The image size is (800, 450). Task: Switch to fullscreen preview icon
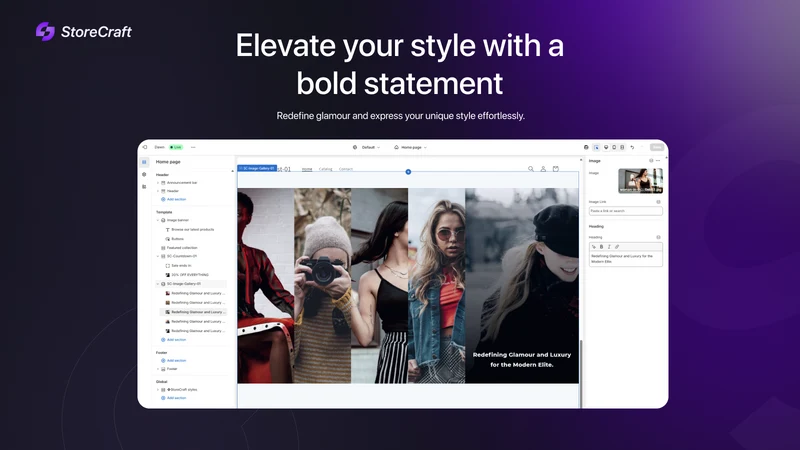[622, 147]
